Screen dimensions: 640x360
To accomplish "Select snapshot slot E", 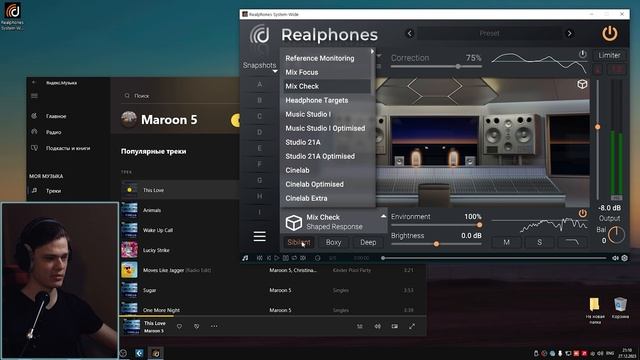I will point(260,148).
